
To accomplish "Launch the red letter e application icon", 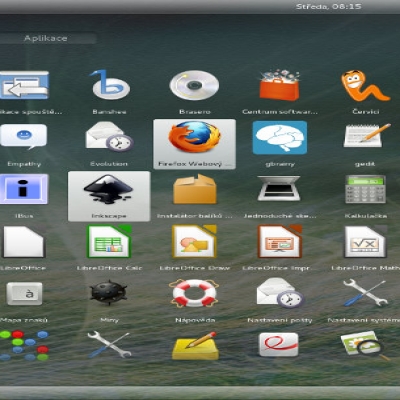I will [x=279, y=345].
